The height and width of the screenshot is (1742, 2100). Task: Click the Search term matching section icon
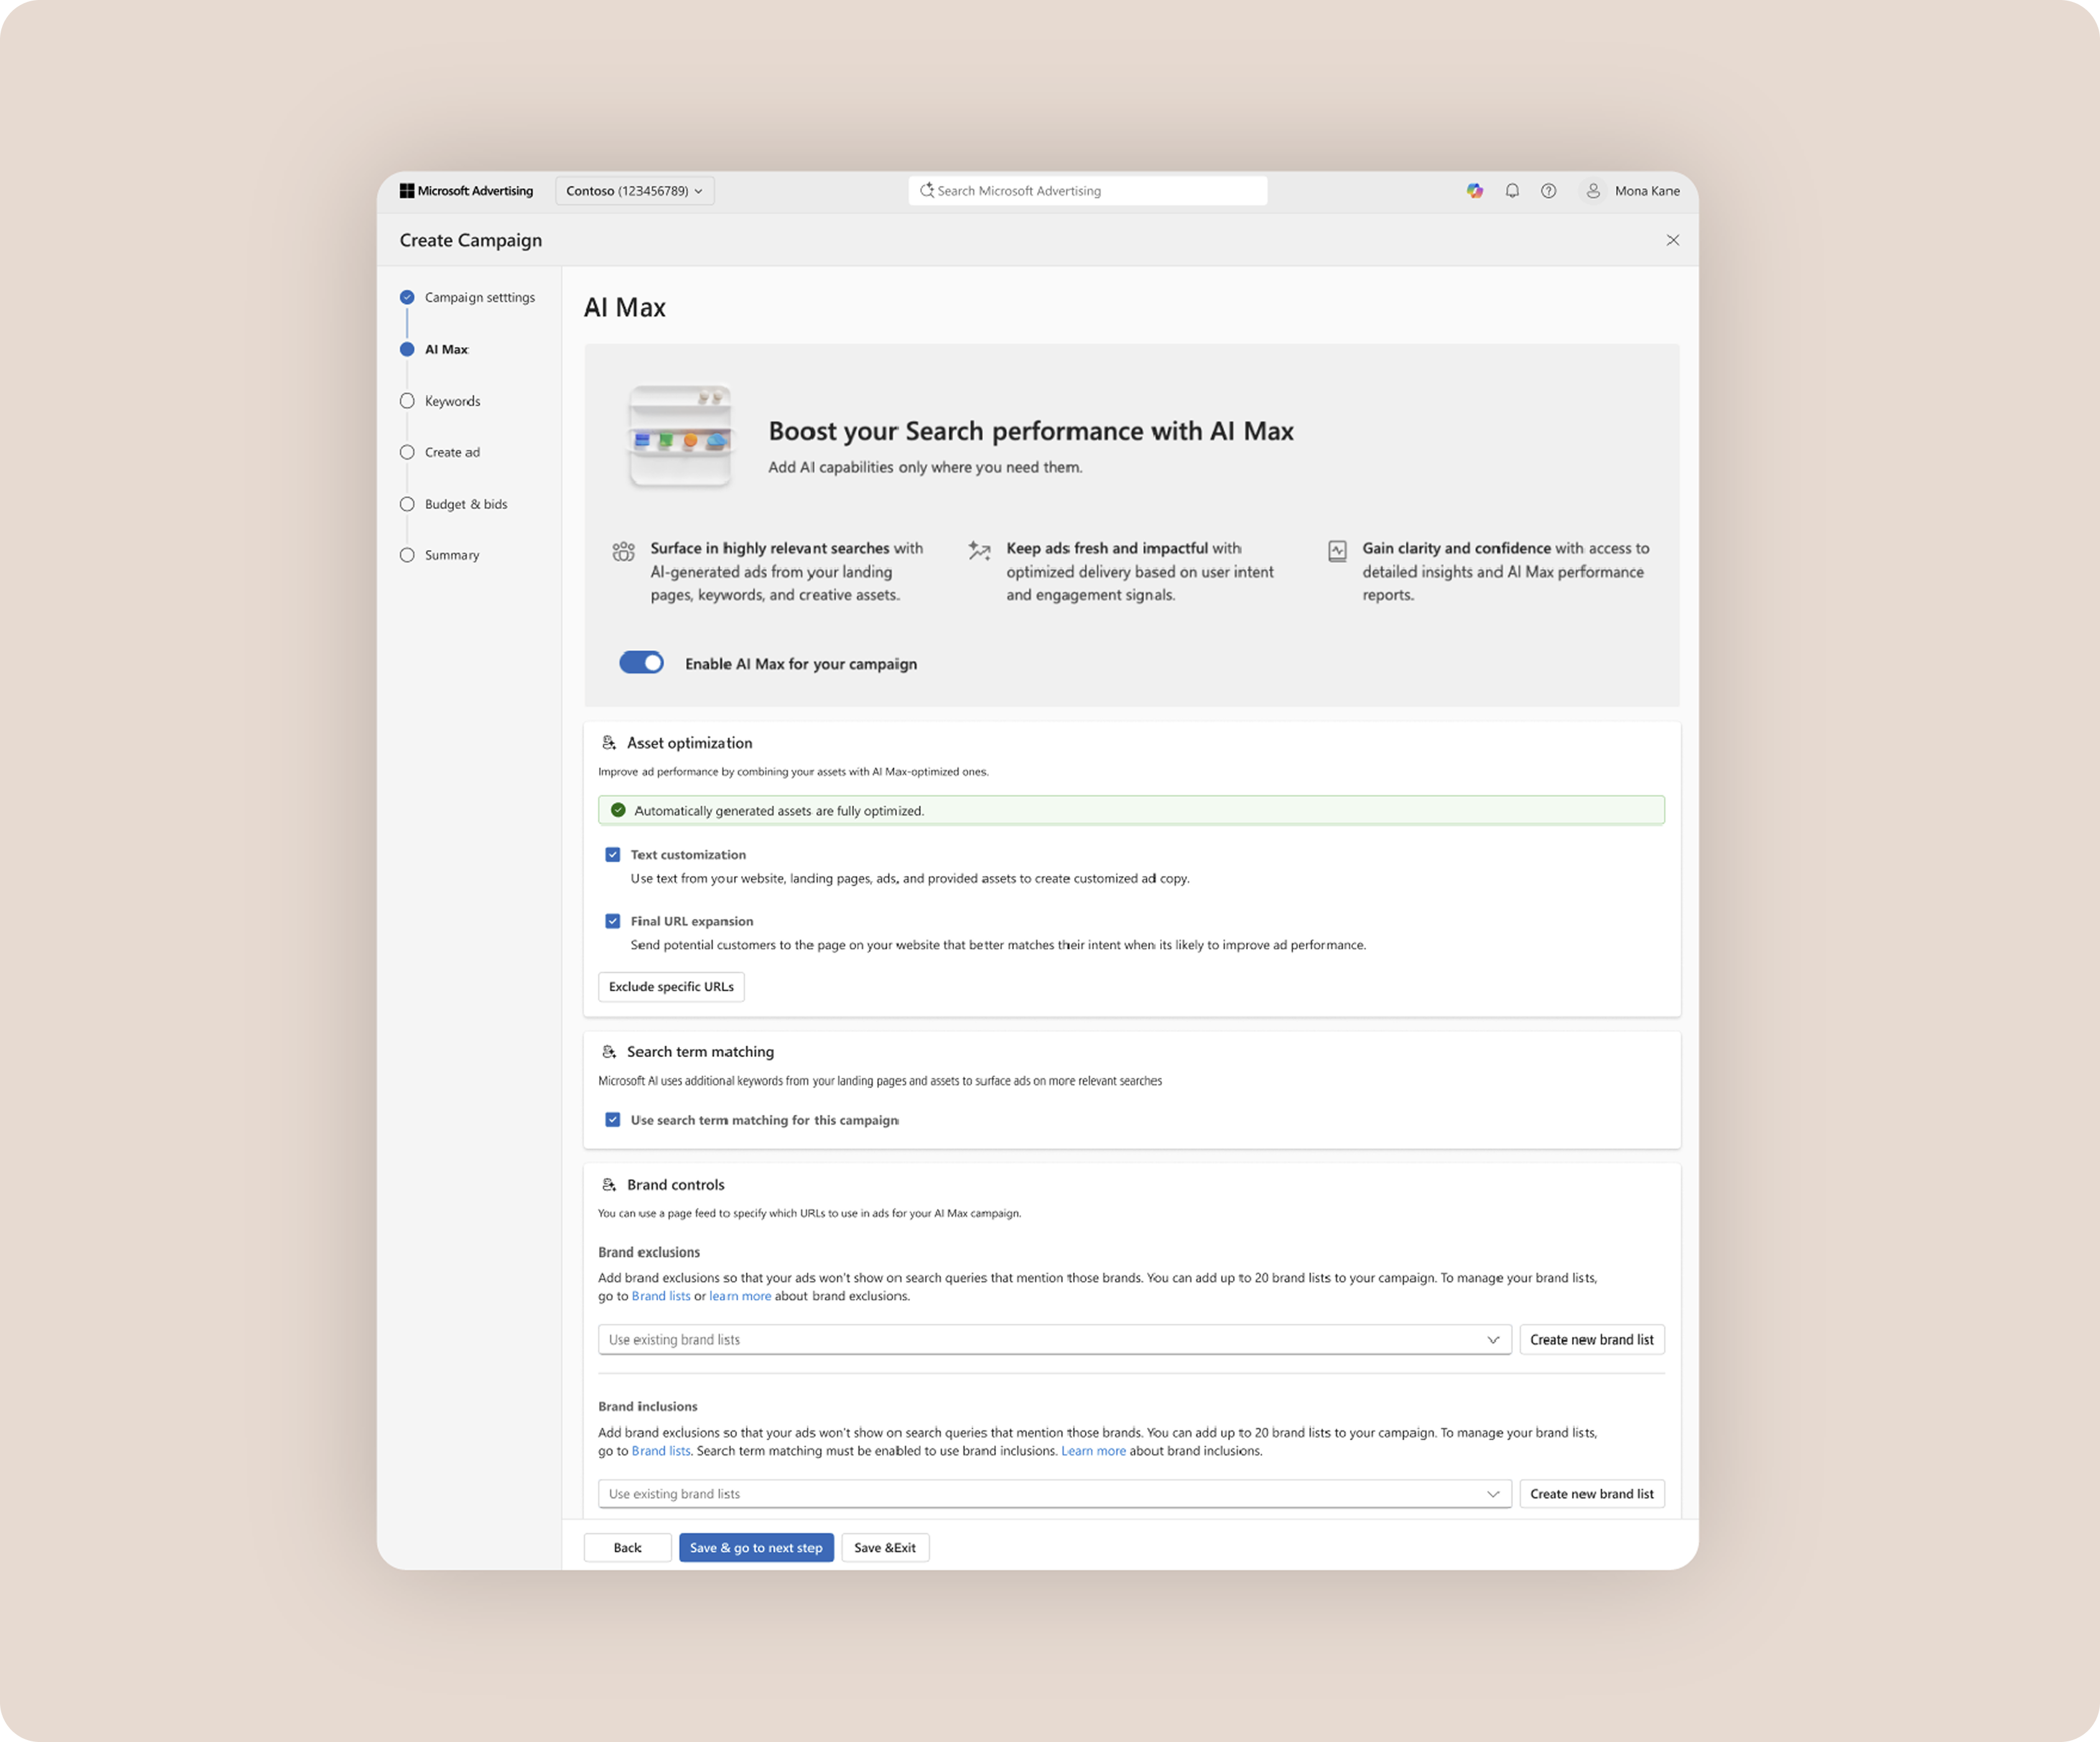[x=609, y=1052]
